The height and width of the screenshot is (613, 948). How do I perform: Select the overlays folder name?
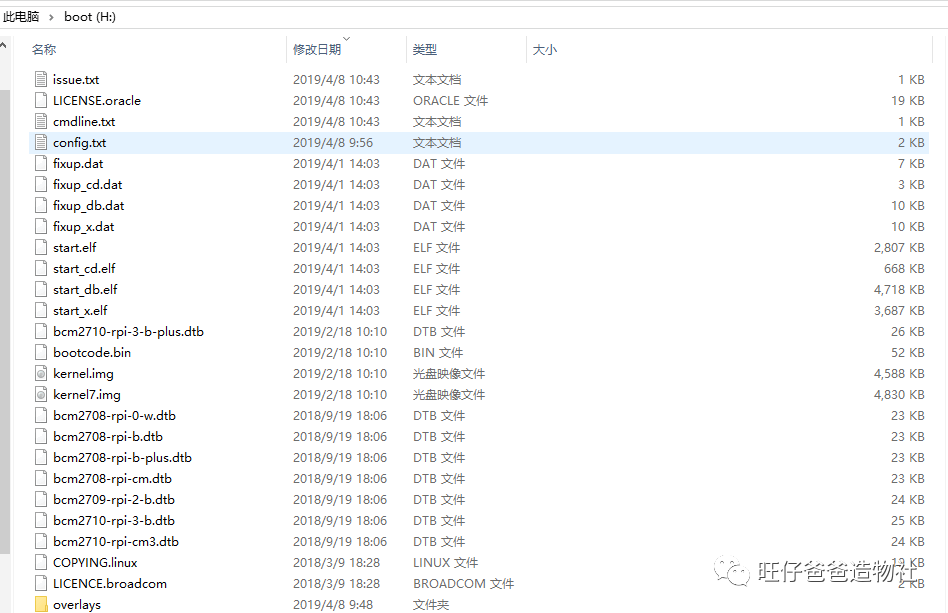point(77,605)
